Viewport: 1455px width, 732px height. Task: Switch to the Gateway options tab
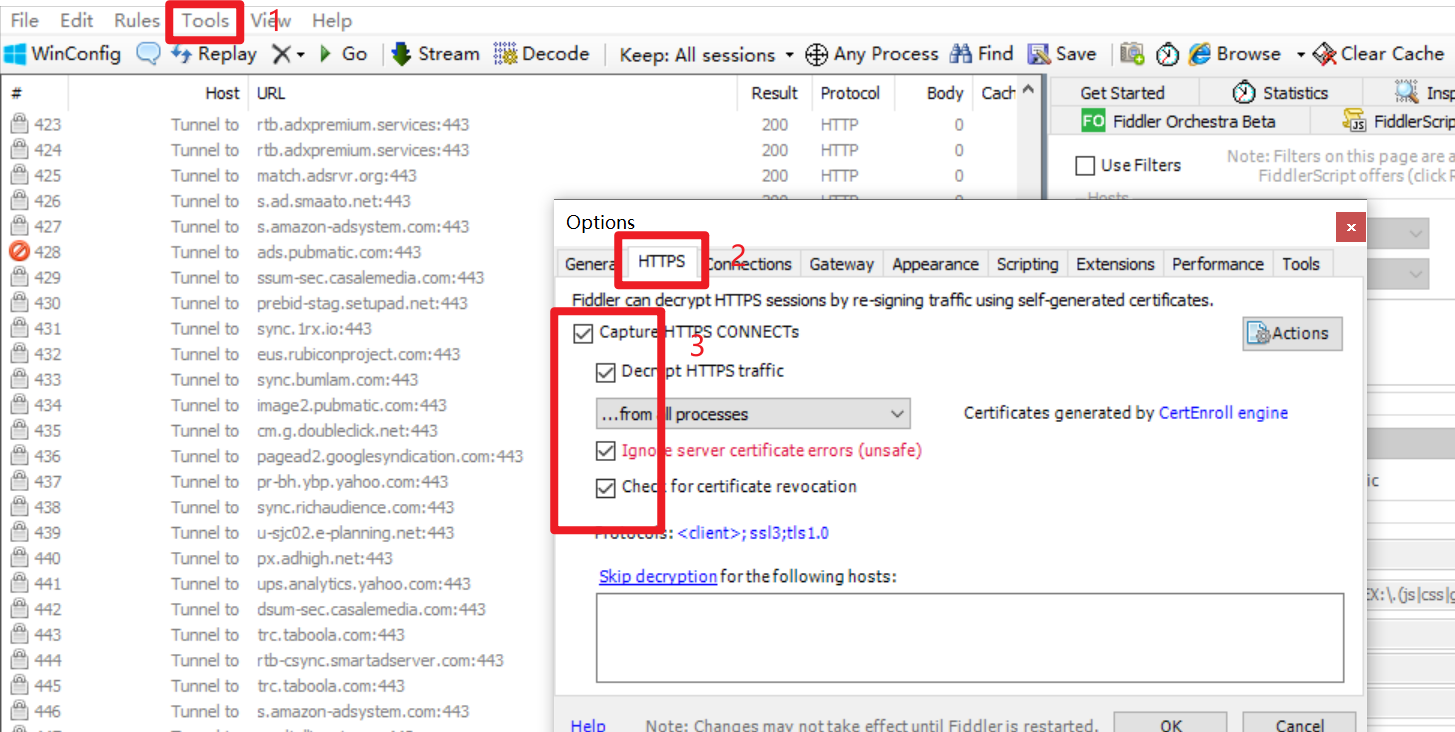tap(841, 264)
